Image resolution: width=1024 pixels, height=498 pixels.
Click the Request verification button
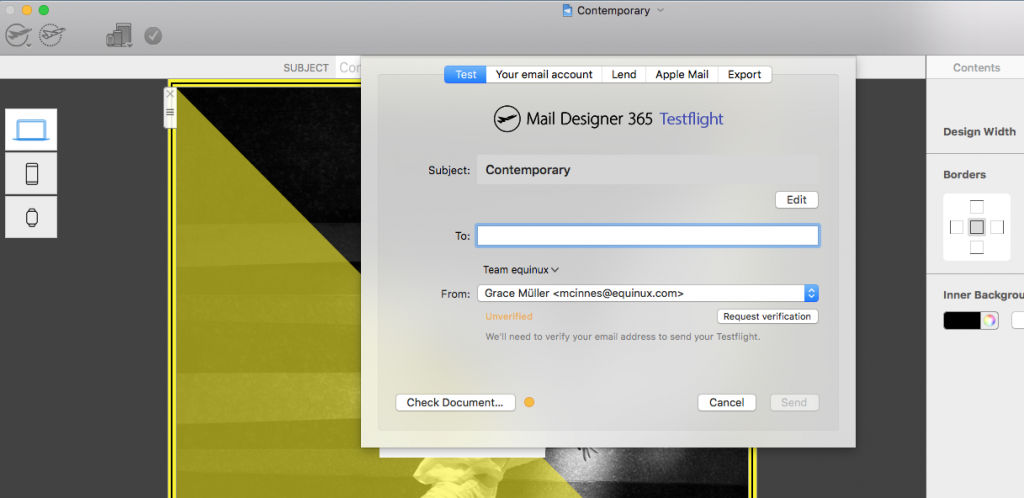coord(767,317)
